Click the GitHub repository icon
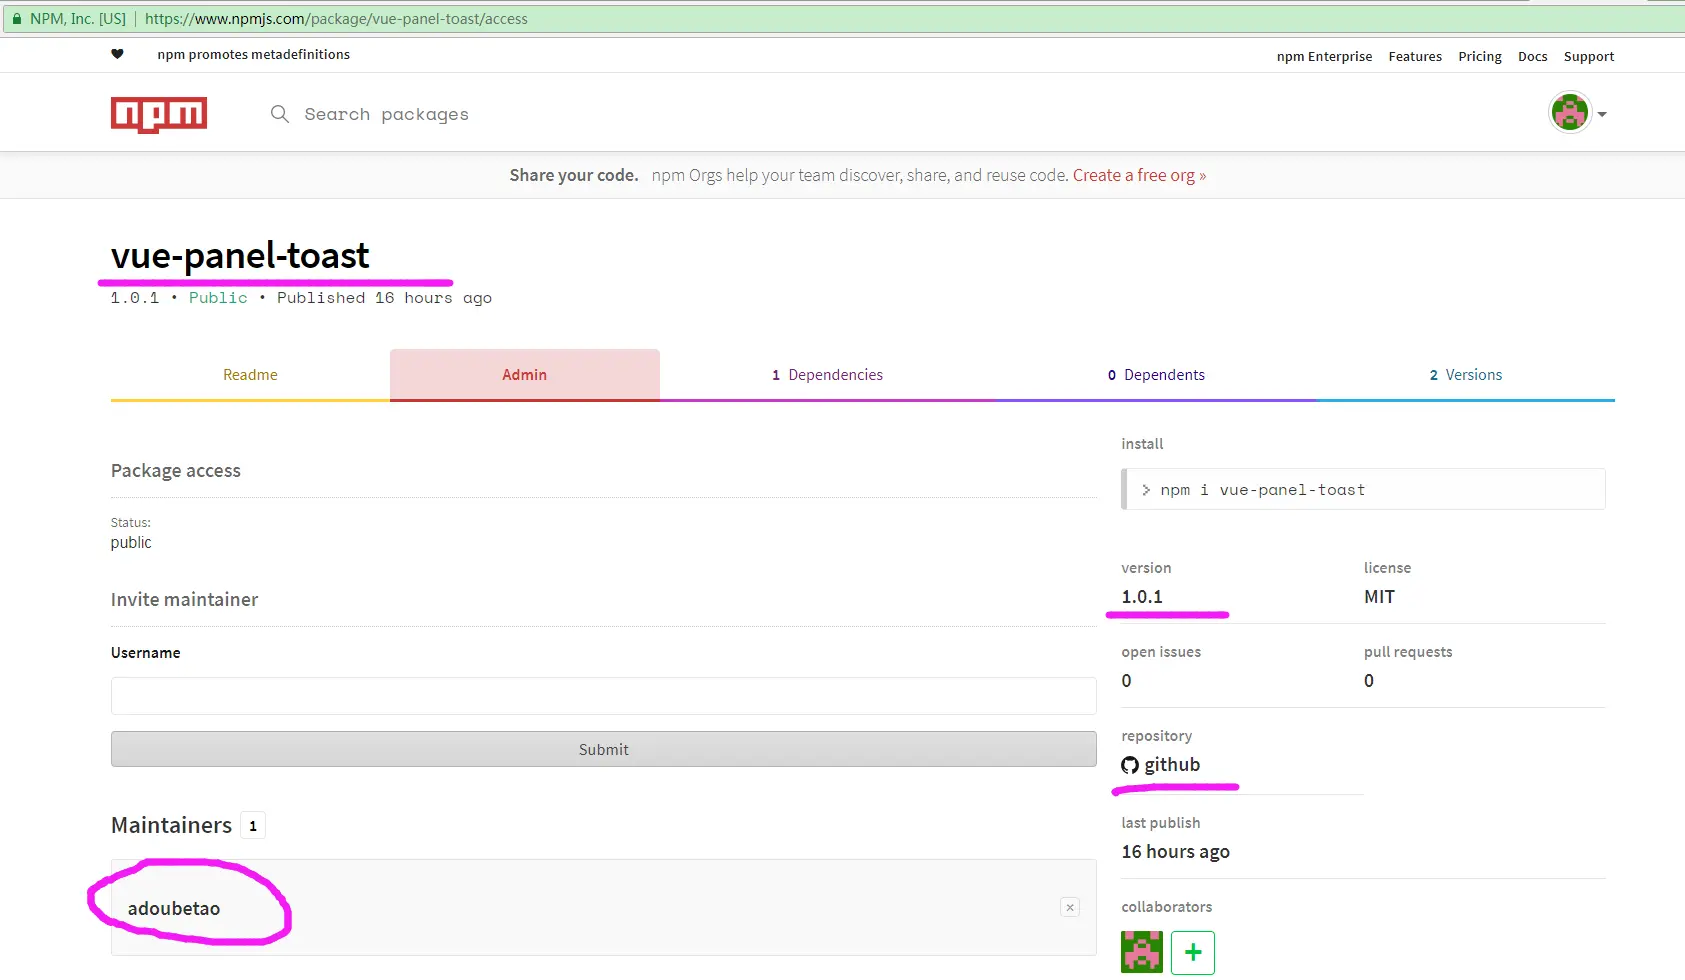 (1130, 765)
